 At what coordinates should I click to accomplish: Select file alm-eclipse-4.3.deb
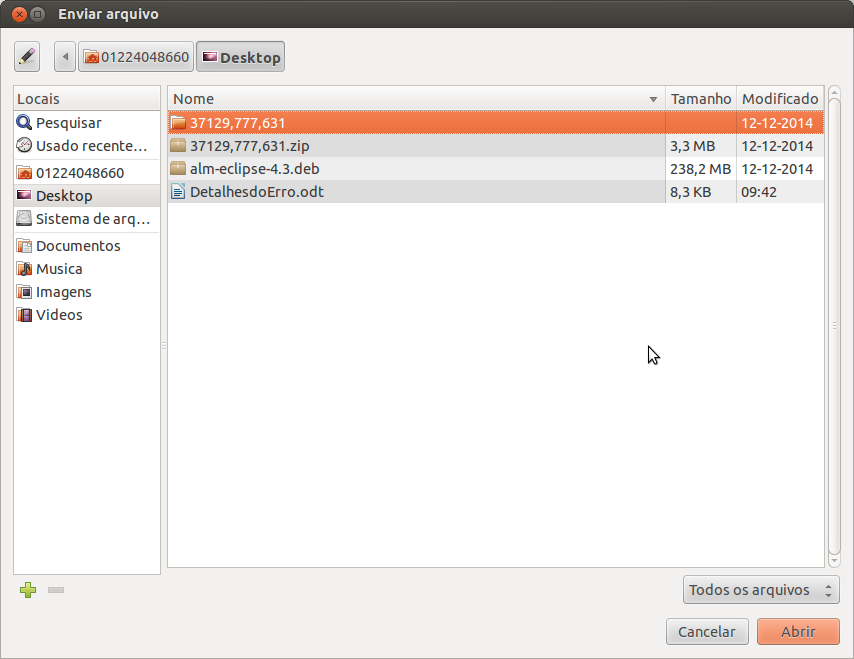click(496, 168)
